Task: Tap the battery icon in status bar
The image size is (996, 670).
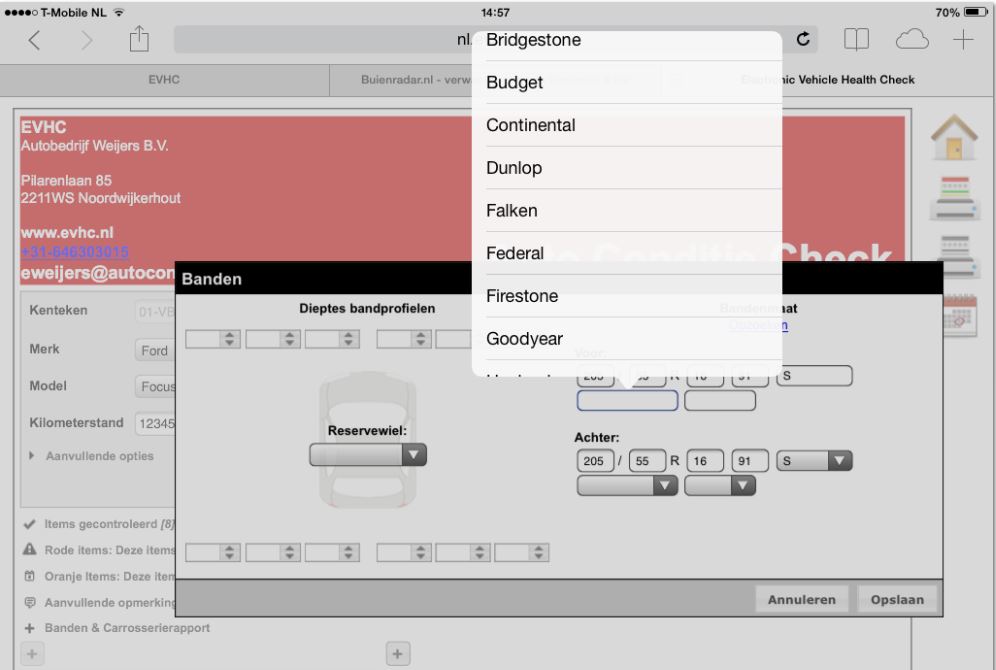Action: 976,12
